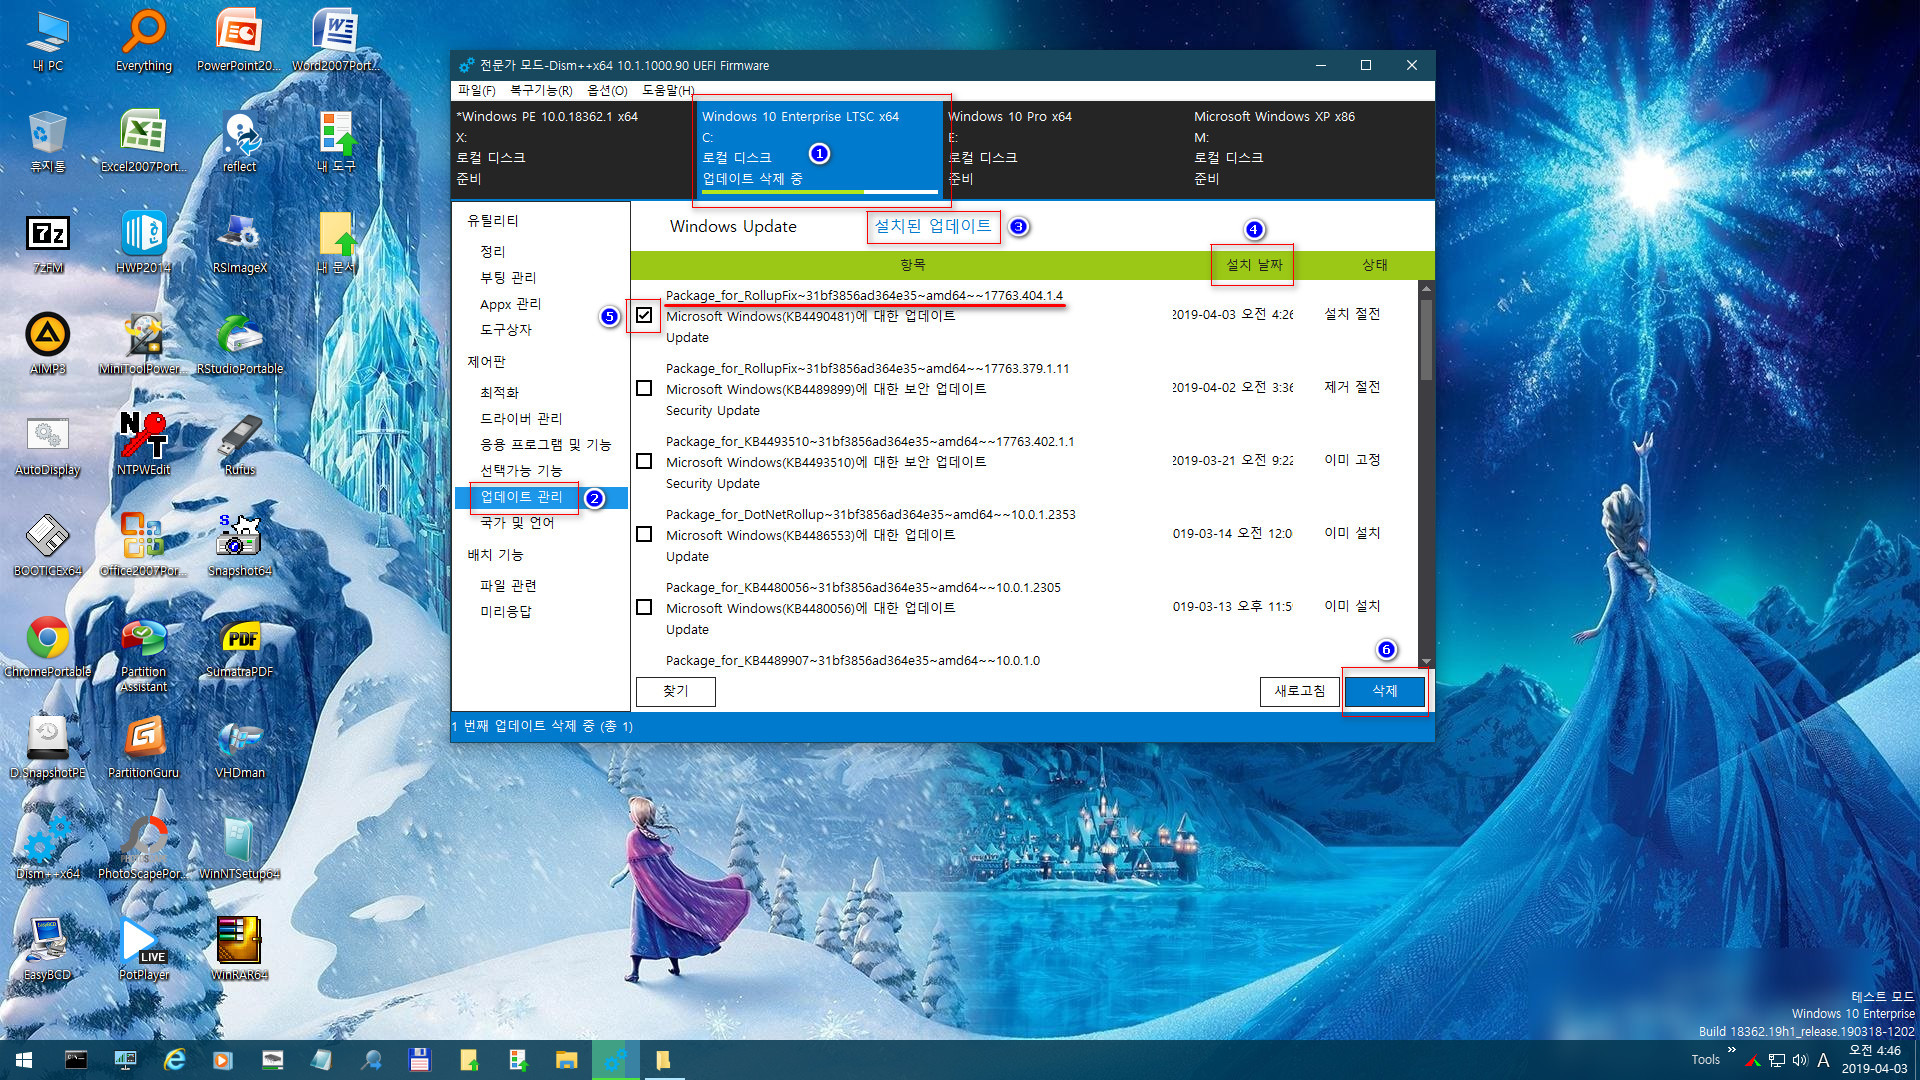1920x1080 pixels.
Task: Click the 찾기 find button
Action: pyautogui.click(x=676, y=691)
